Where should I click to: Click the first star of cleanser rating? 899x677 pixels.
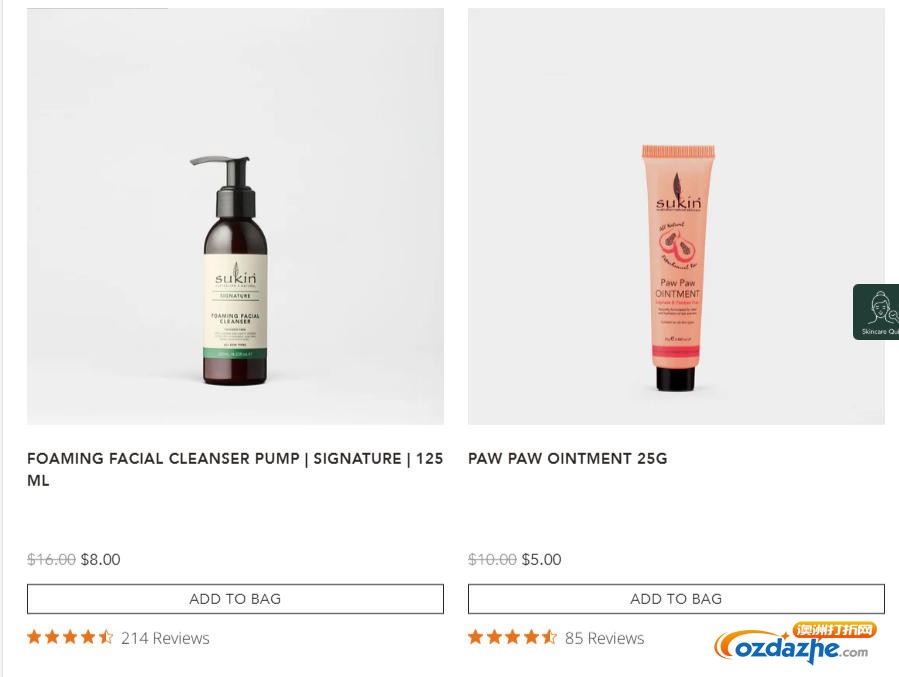coord(34,637)
